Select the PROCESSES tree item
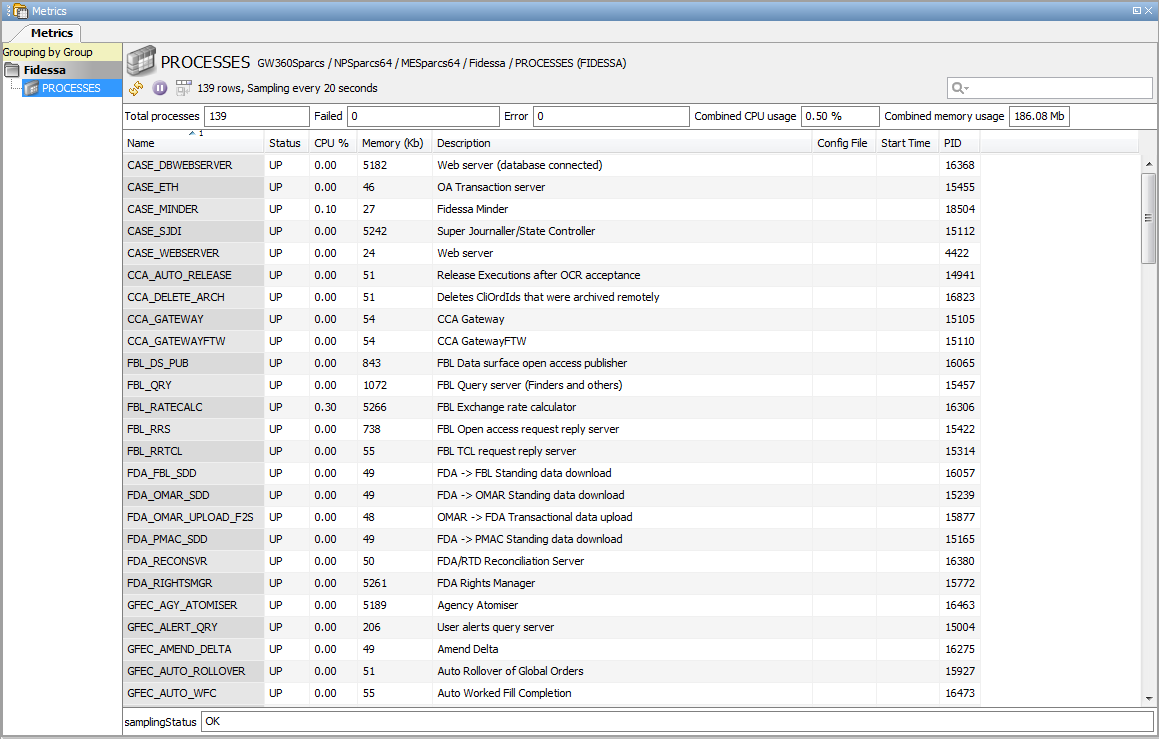This screenshot has width=1159, height=739. point(71,88)
